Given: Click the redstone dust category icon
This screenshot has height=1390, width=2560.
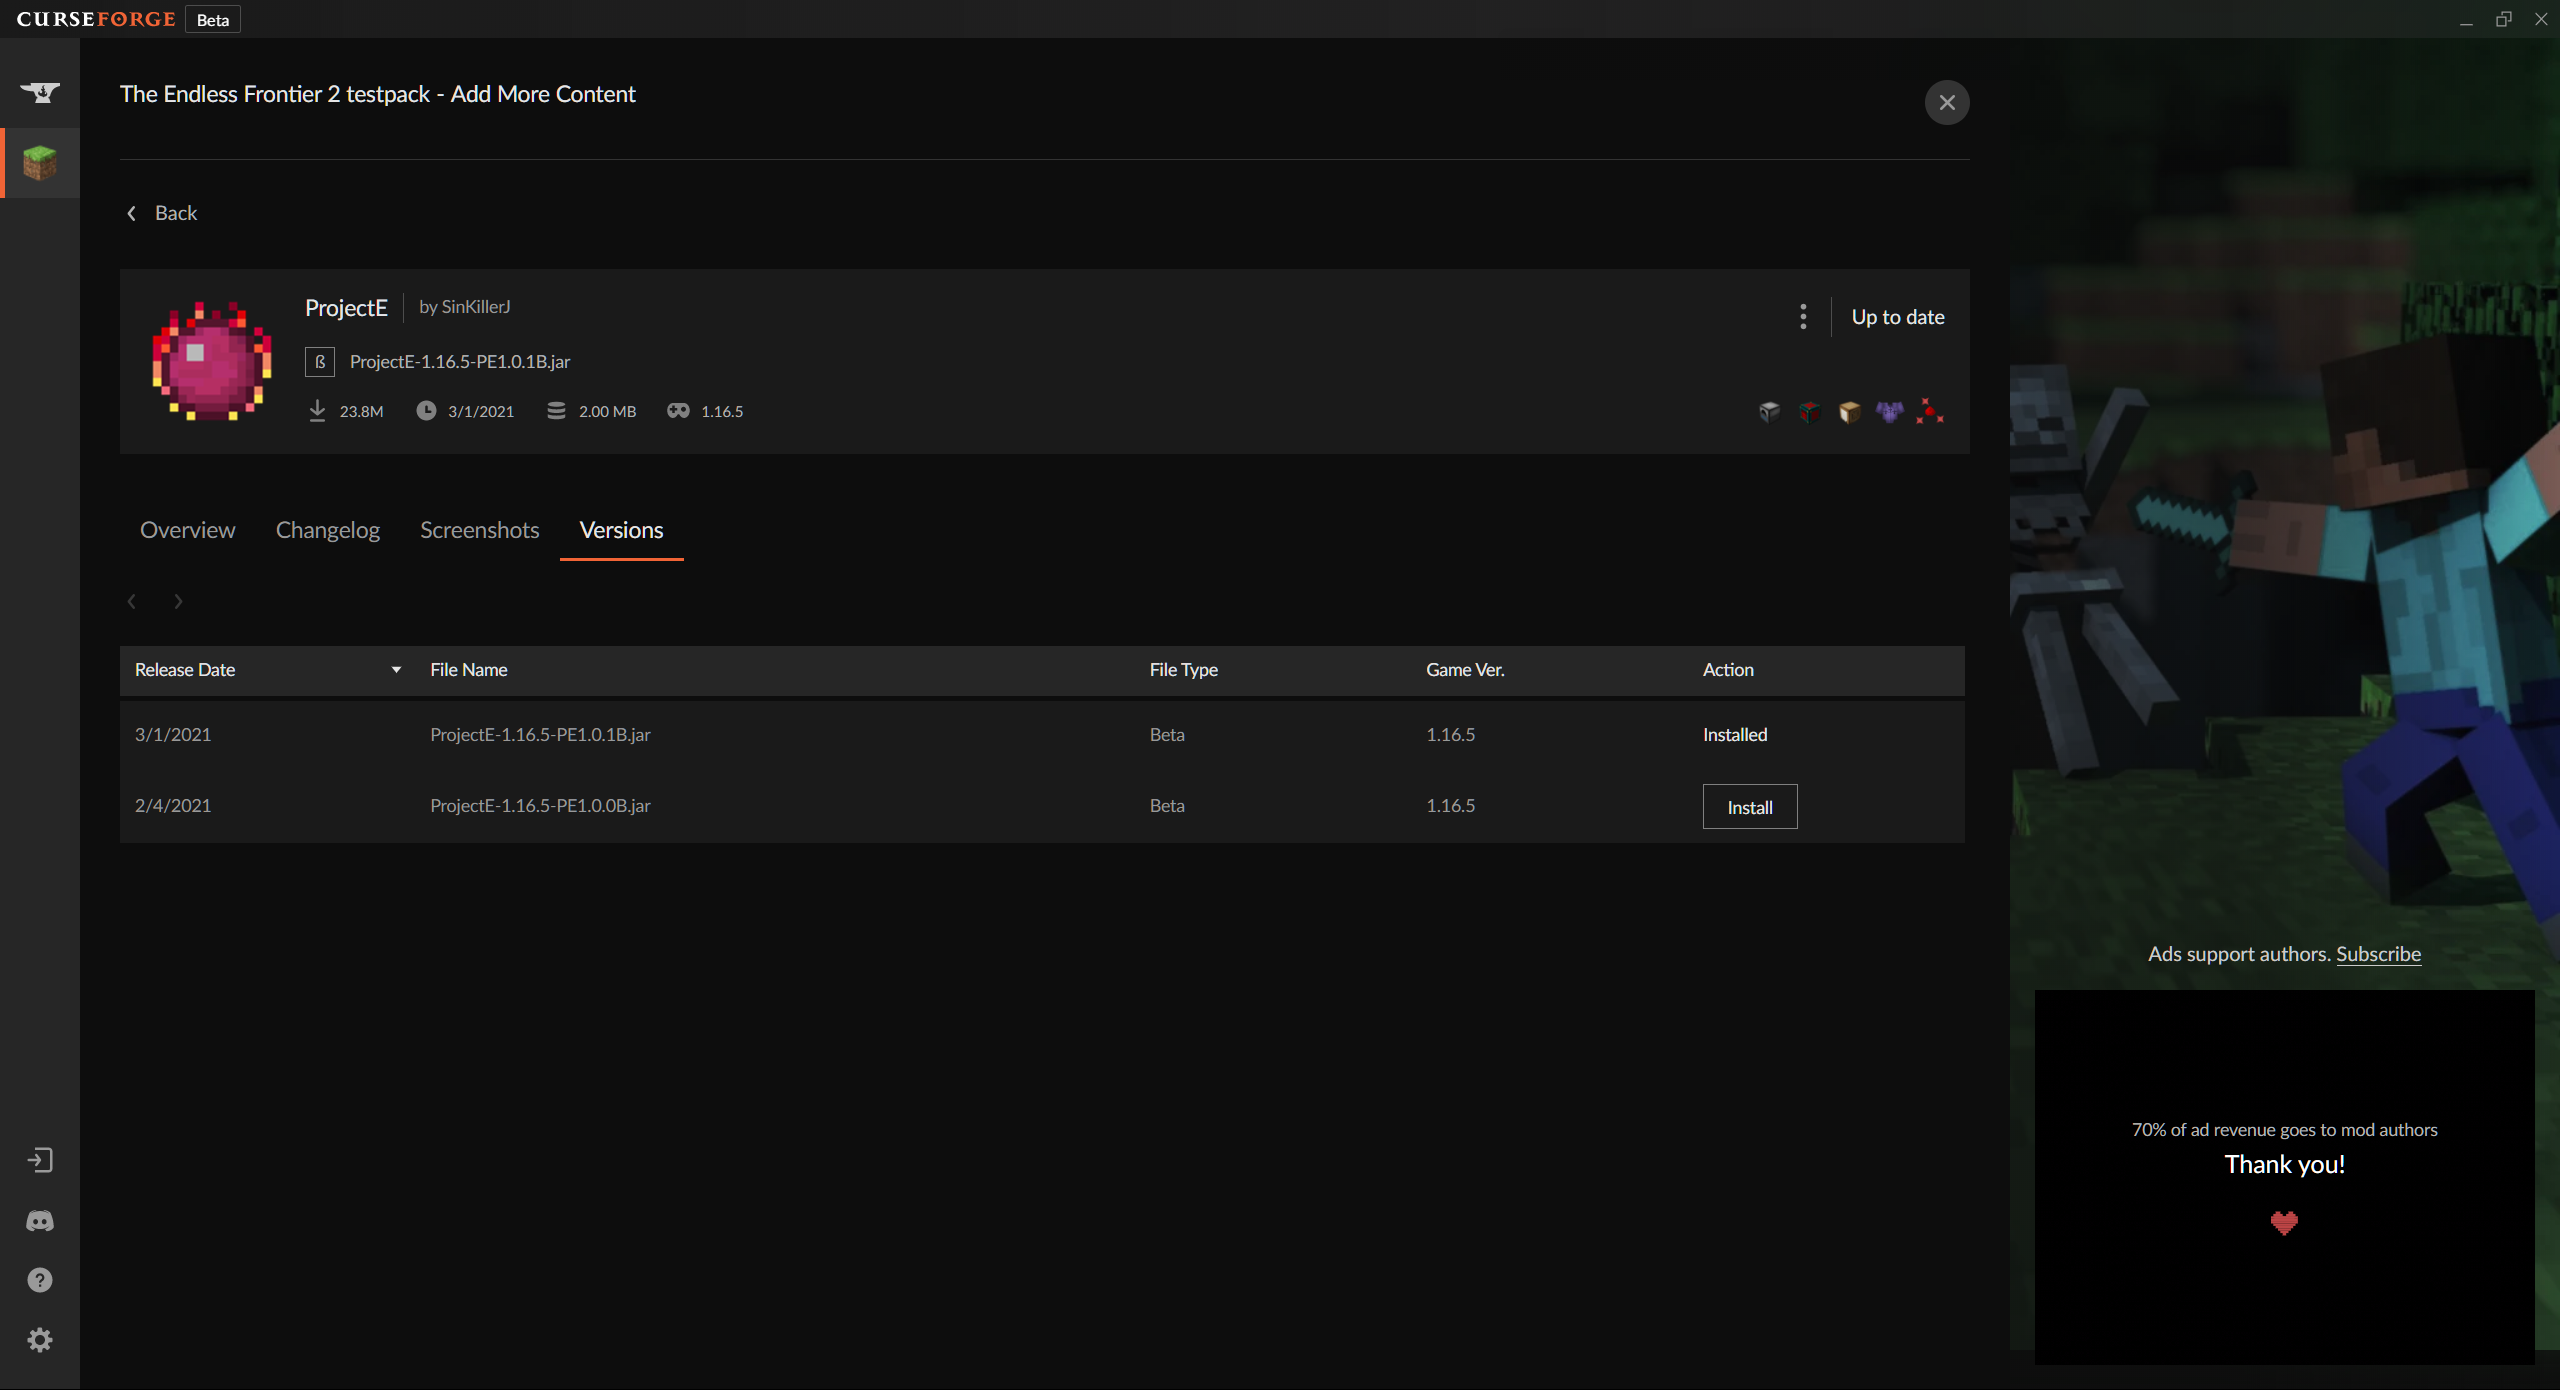Looking at the screenshot, I should click(1929, 412).
